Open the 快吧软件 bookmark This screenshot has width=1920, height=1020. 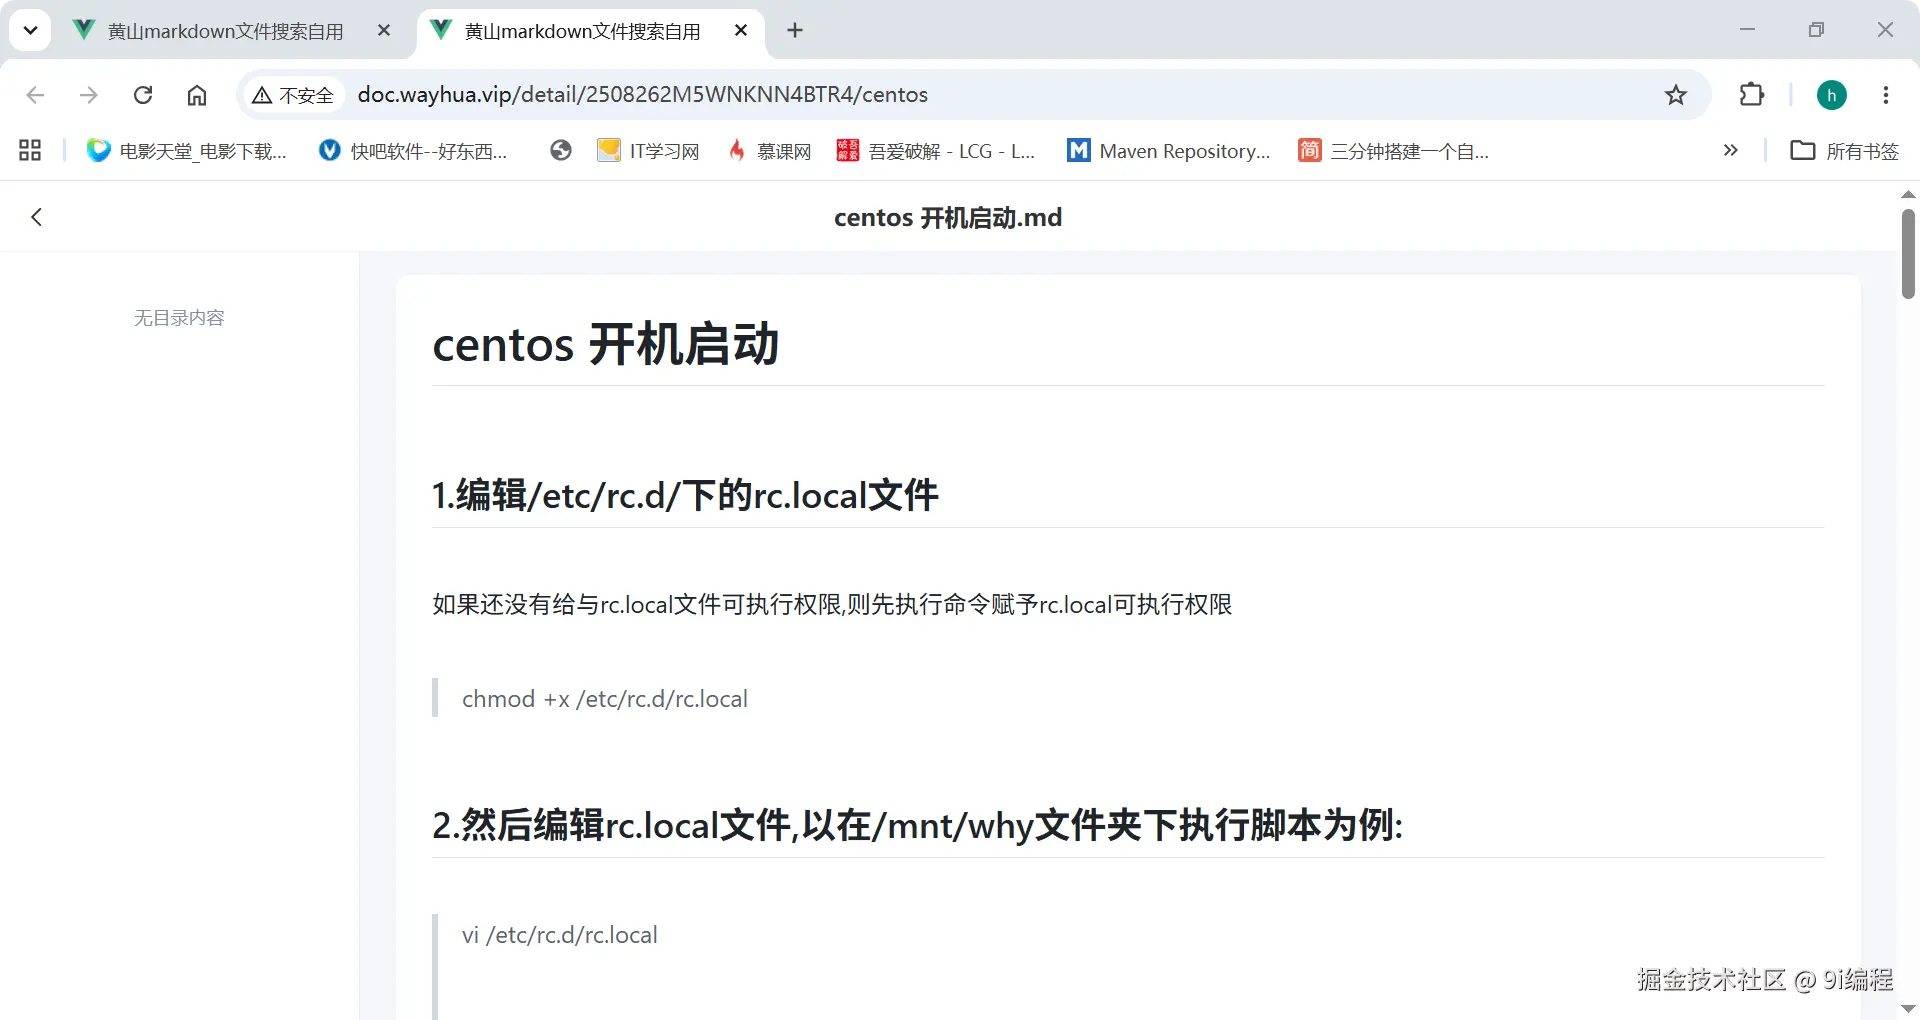414,151
